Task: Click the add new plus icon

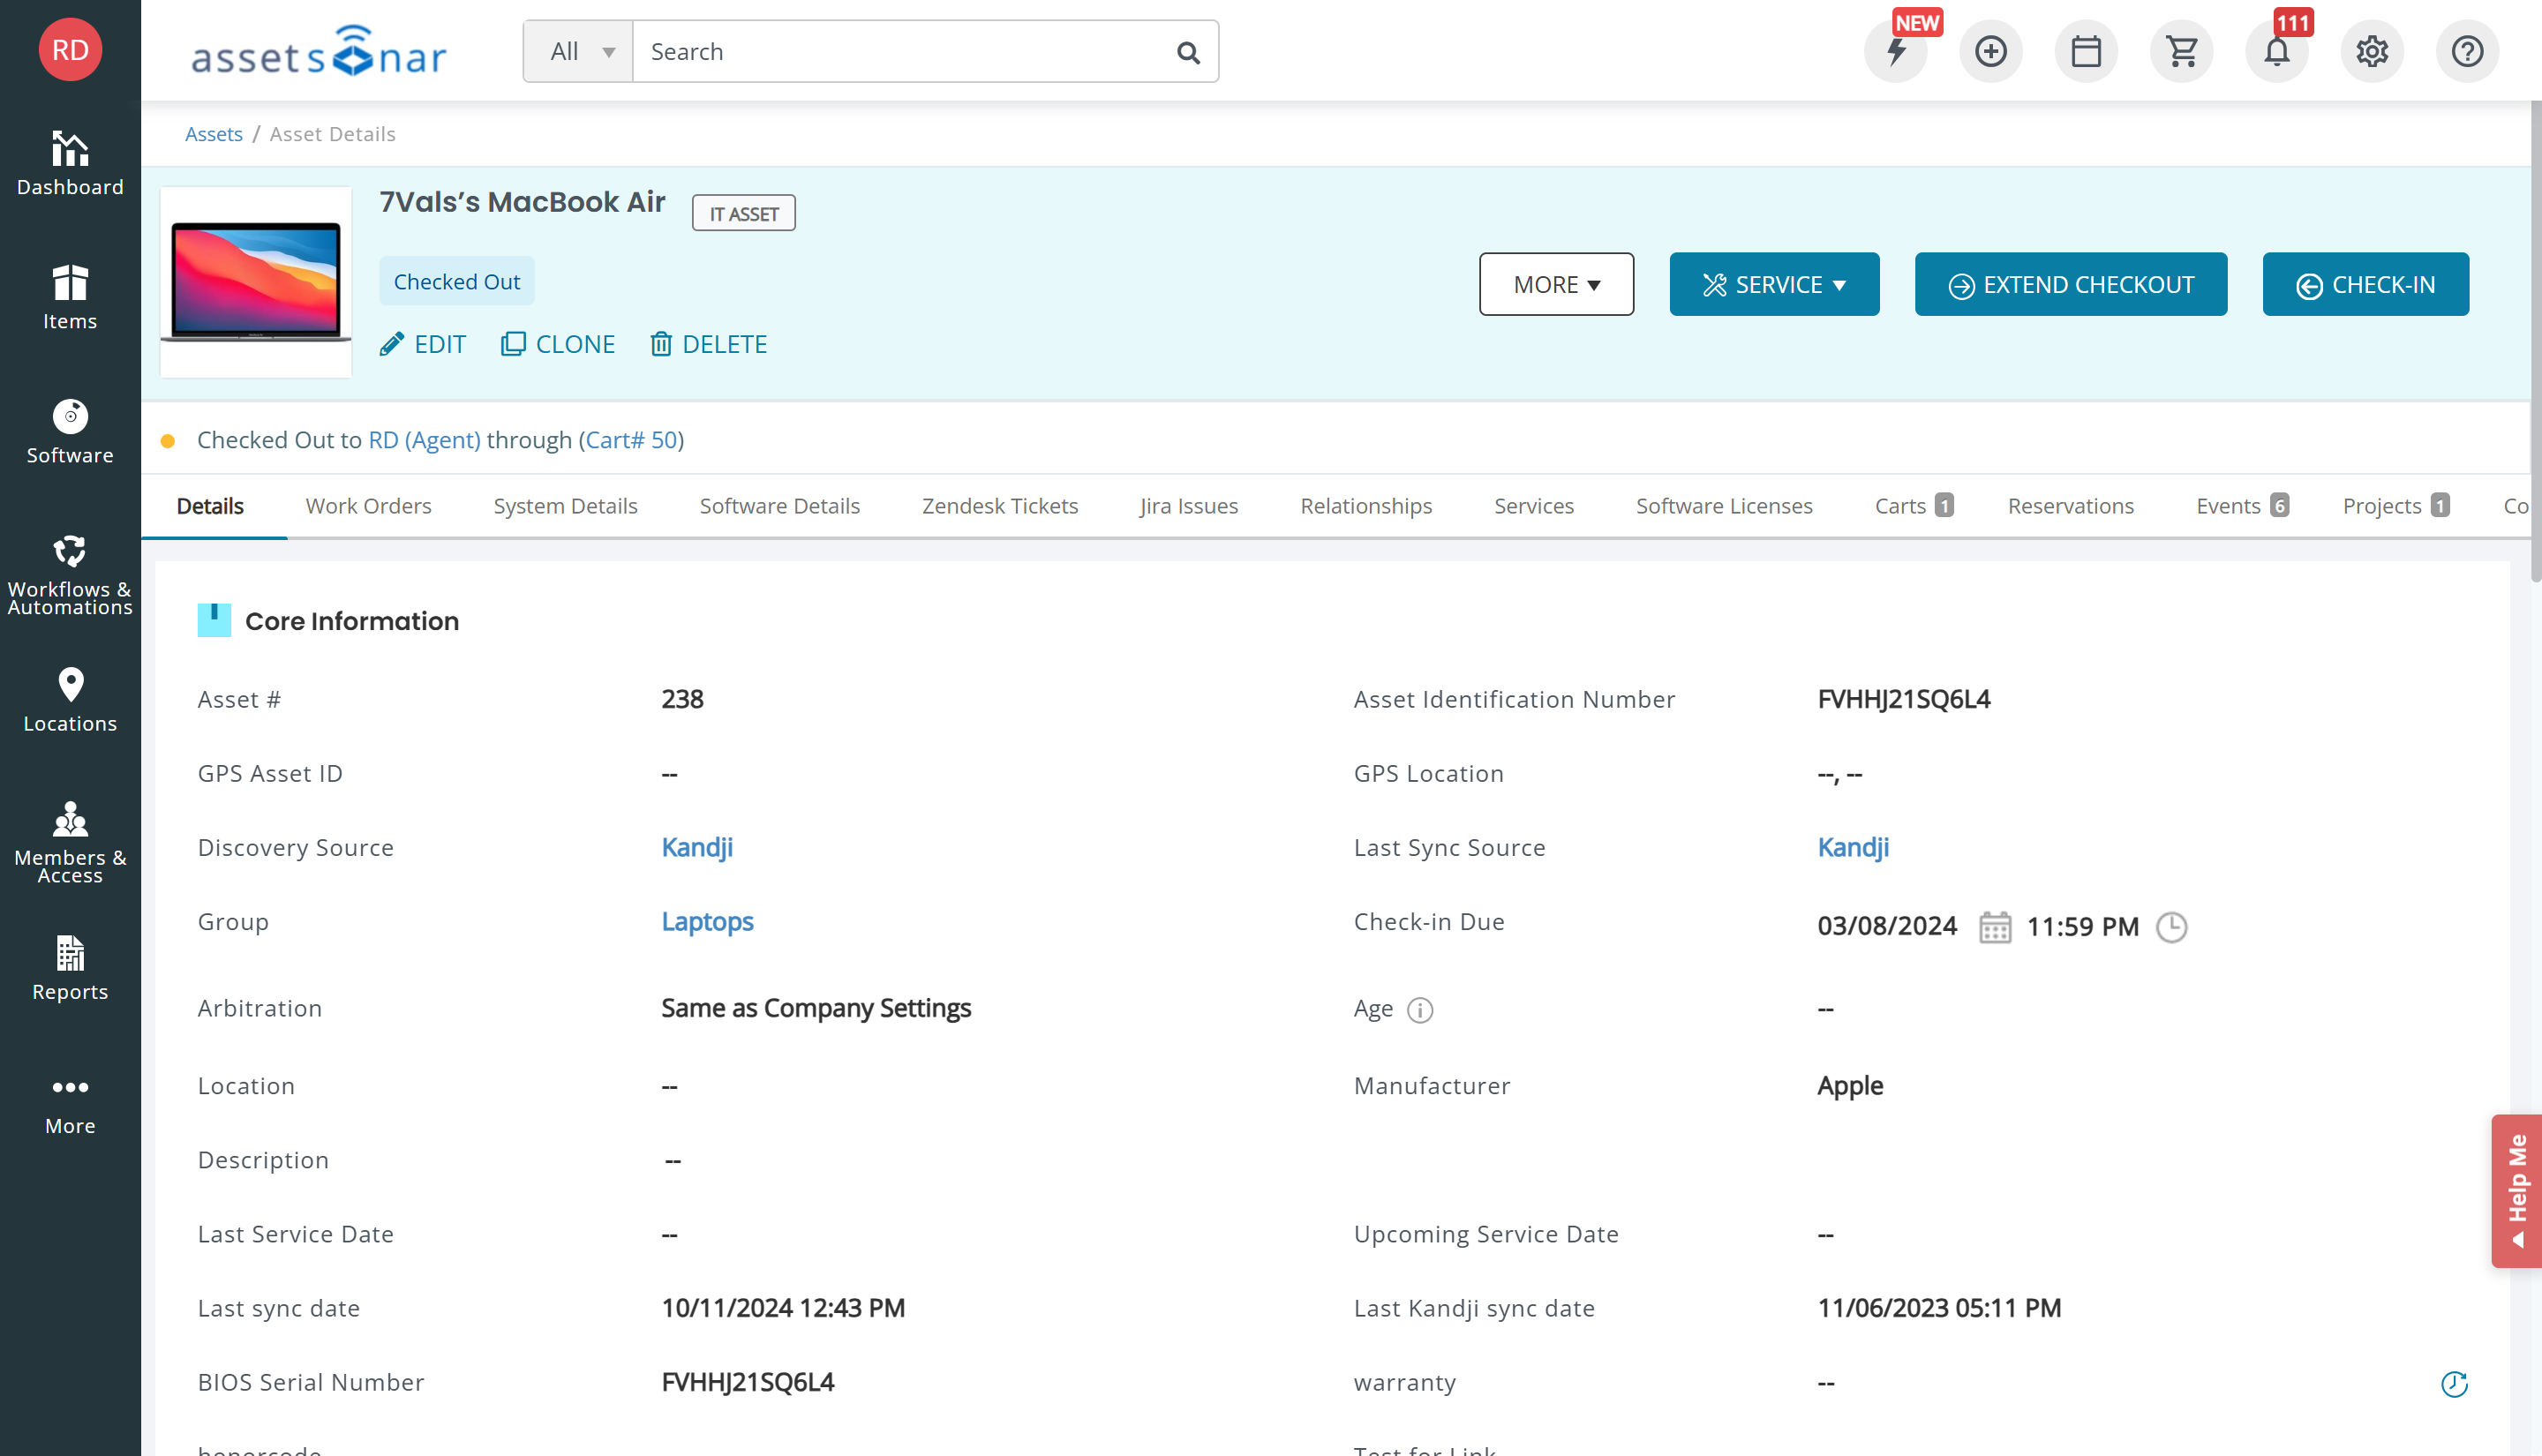Action: (1990, 51)
